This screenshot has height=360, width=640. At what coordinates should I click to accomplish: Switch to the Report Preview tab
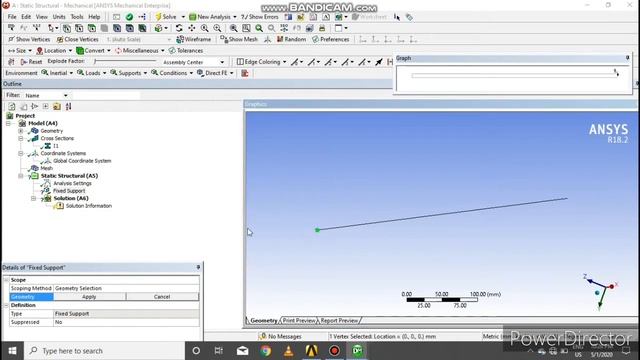coord(339,321)
